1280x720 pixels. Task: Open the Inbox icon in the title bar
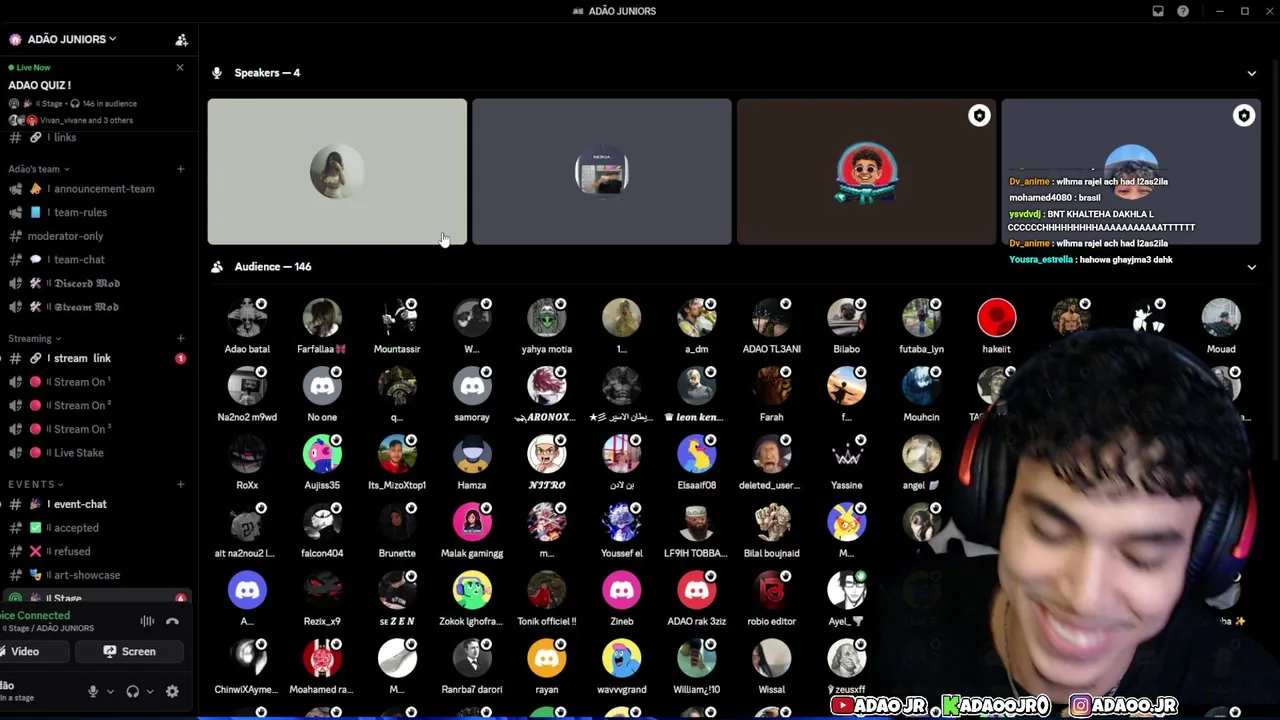1158,11
